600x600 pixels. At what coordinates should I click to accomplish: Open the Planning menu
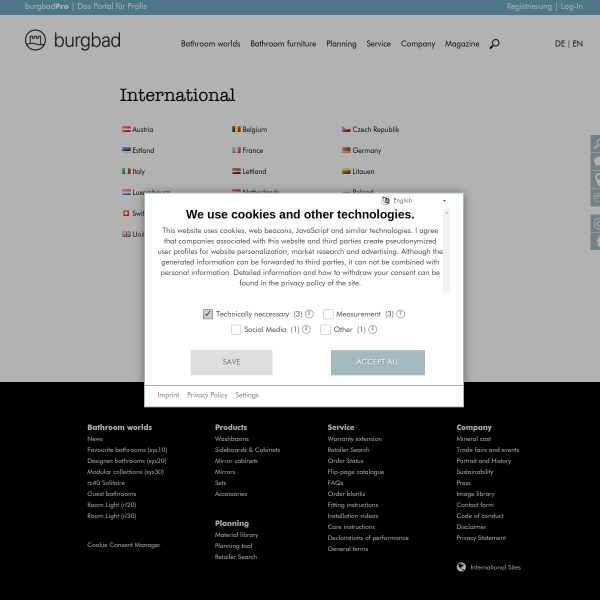coord(341,44)
